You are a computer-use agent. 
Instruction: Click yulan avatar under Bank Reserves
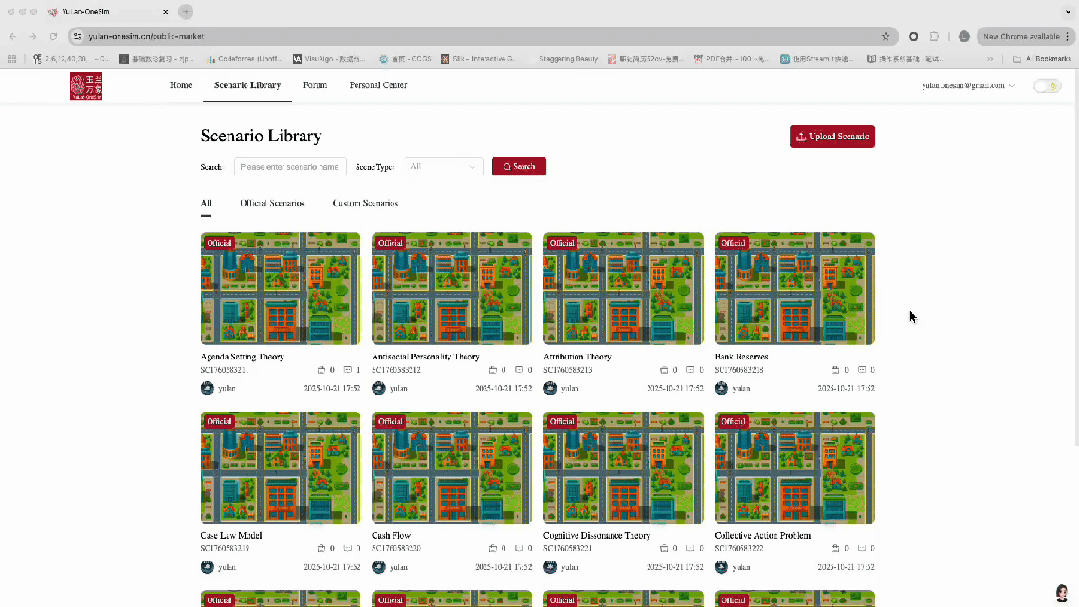tap(721, 388)
